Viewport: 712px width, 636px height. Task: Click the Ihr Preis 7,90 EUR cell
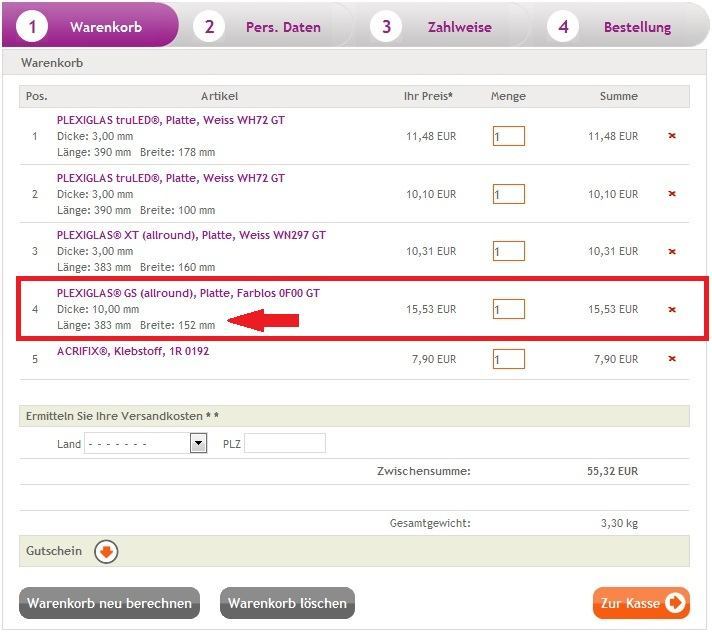coord(434,359)
